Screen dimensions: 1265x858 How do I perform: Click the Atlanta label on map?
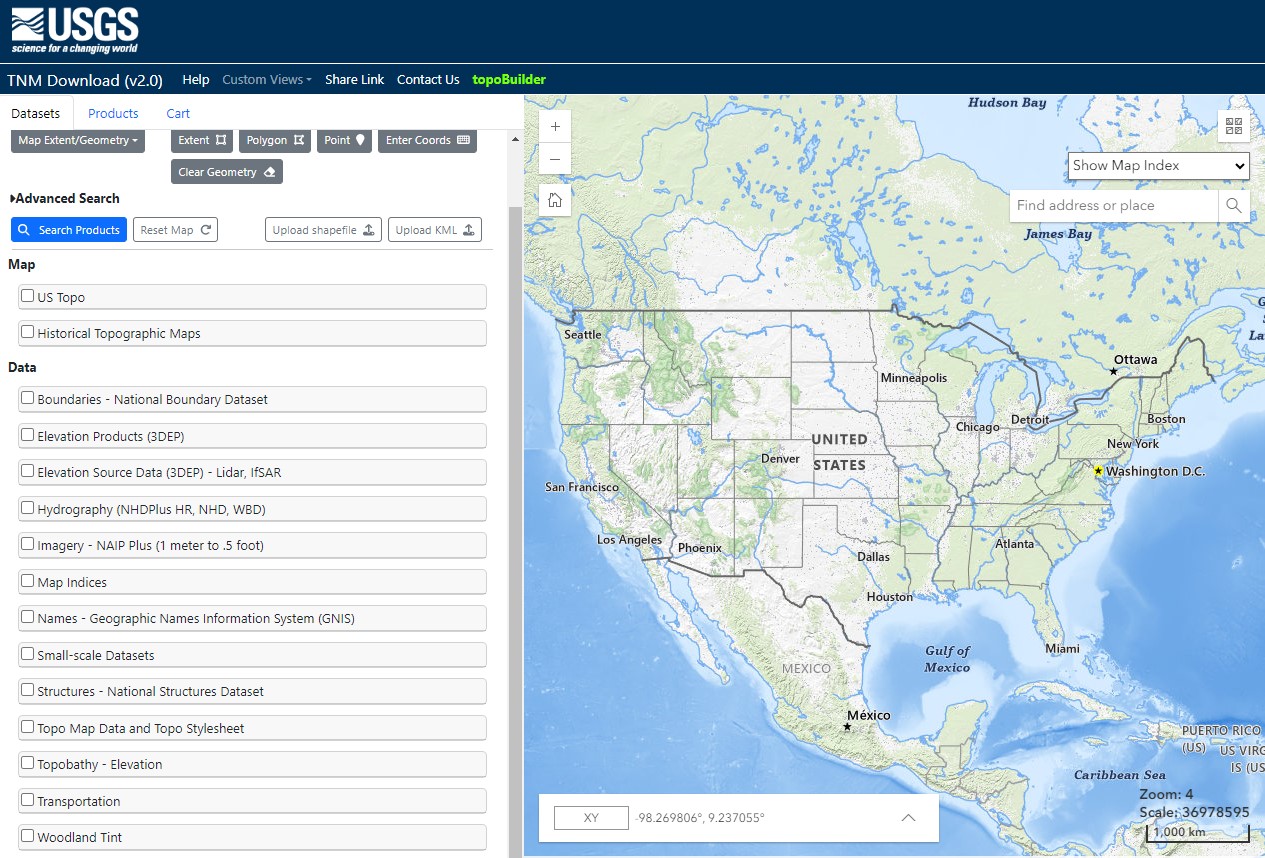[1015, 544]
